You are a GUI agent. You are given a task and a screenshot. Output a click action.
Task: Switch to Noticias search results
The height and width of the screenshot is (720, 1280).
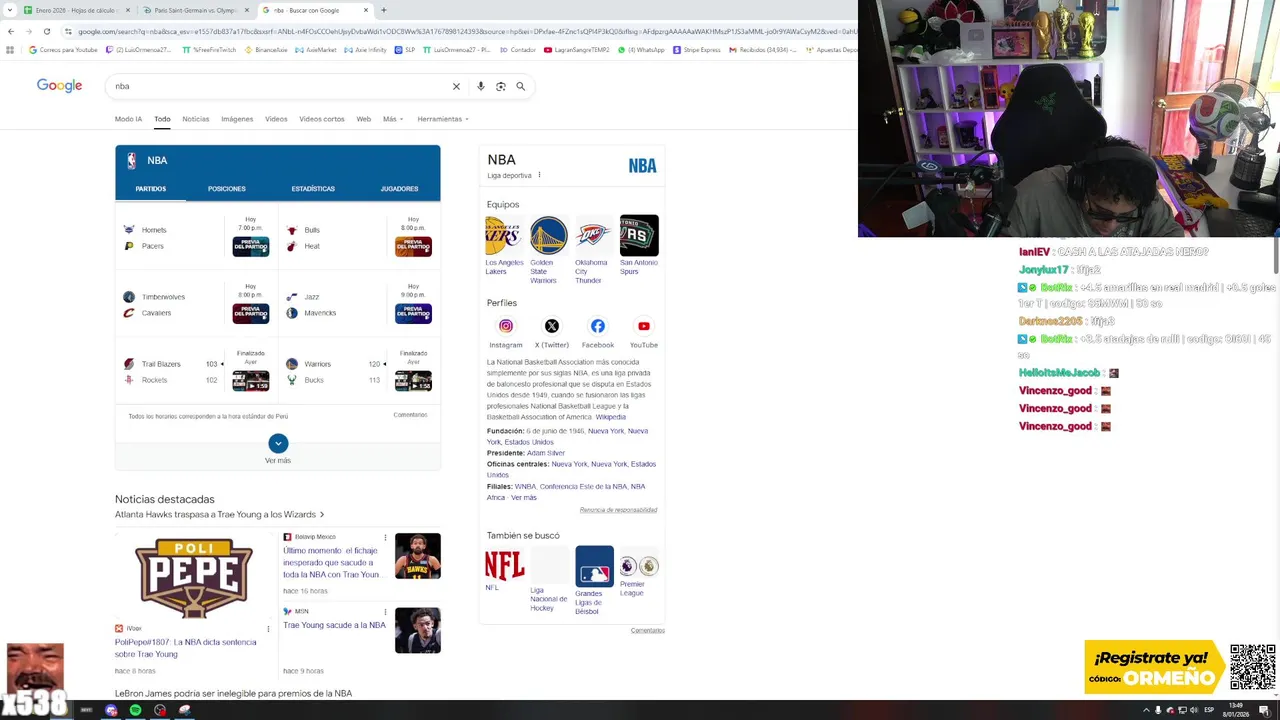(x=196, y=119)
